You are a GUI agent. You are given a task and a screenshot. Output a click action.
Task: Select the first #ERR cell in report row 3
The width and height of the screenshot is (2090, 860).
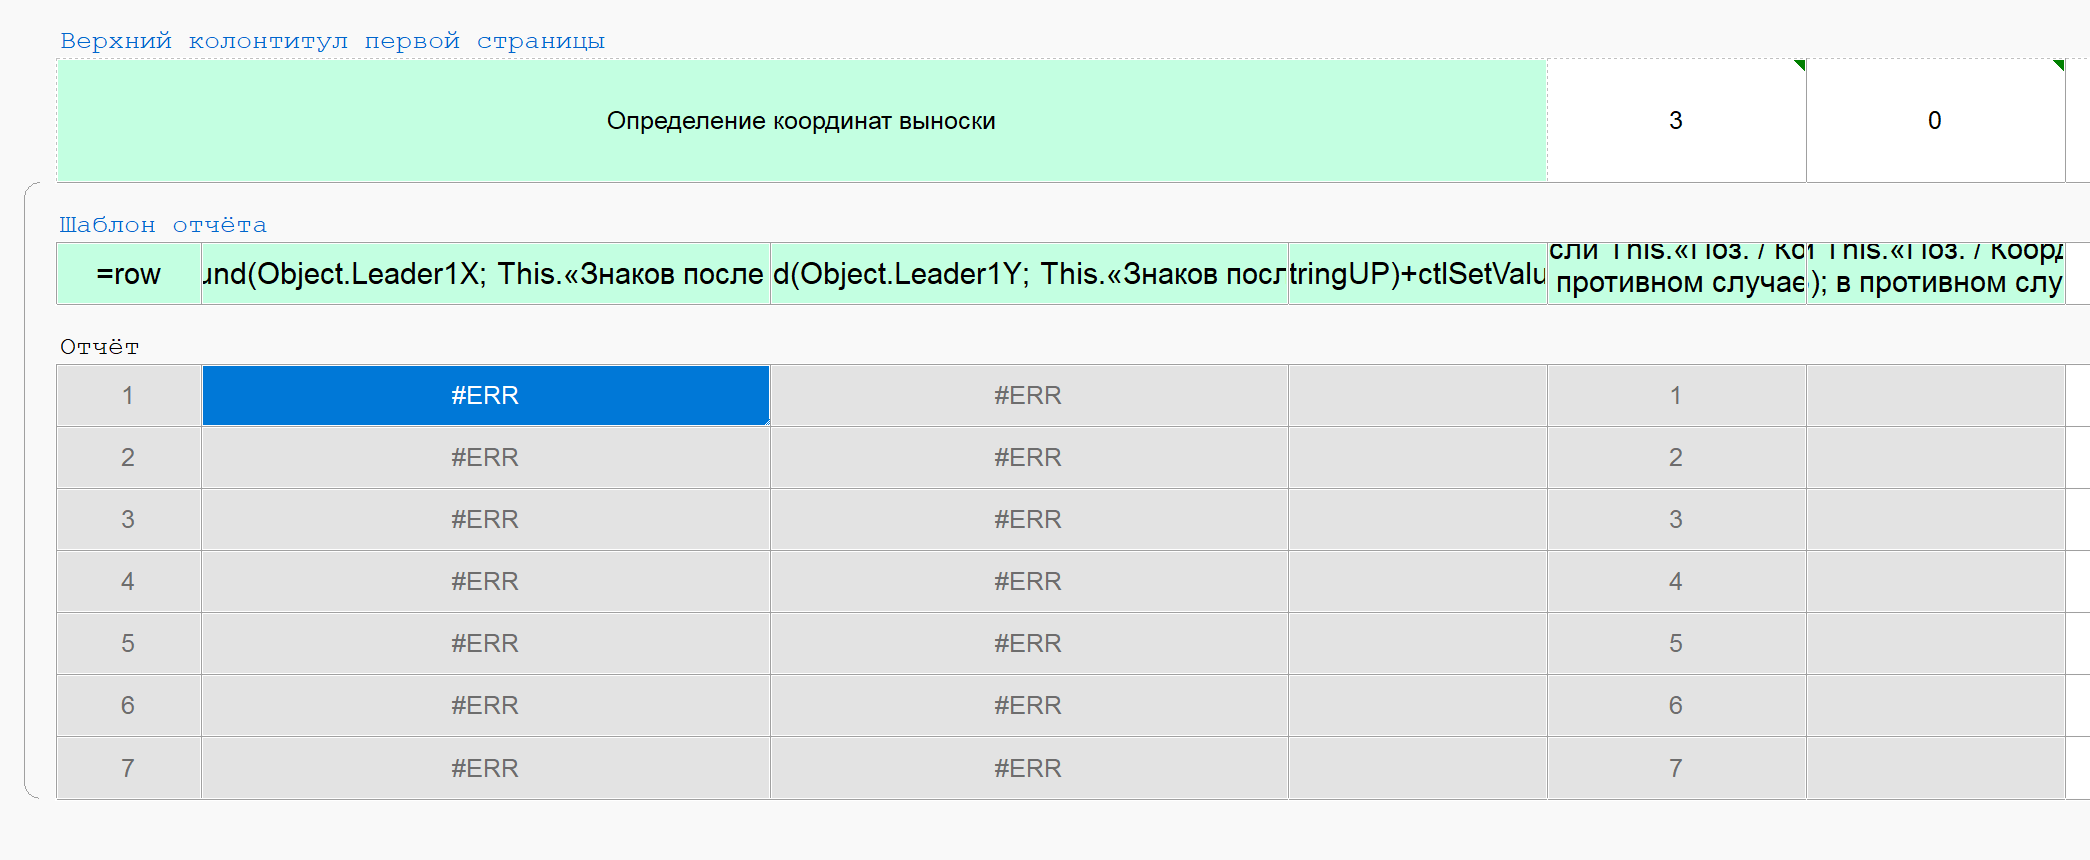click(485, 519)
